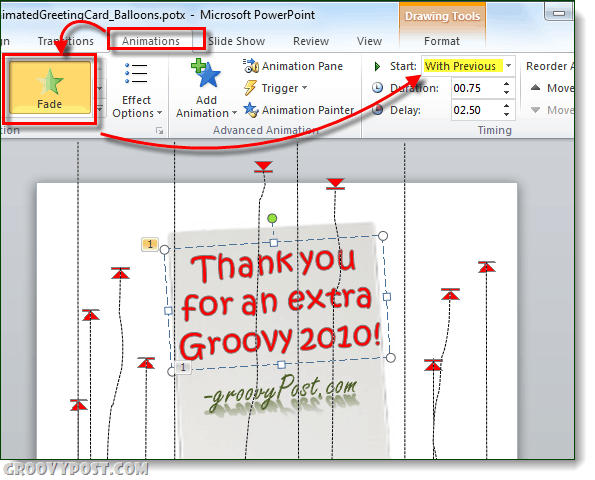
Task: Click the Duration clock icon
Action: [x=377, y=88]
